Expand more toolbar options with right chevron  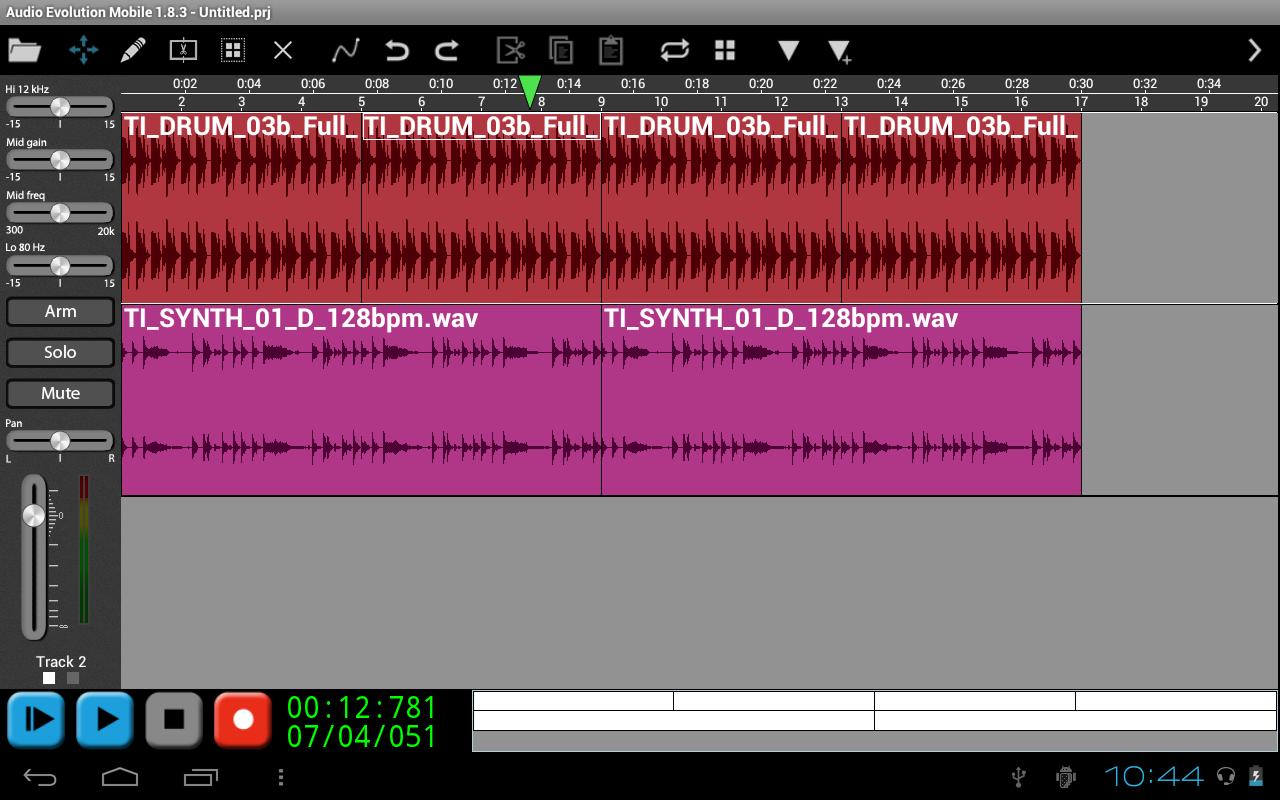(1254, 50)
